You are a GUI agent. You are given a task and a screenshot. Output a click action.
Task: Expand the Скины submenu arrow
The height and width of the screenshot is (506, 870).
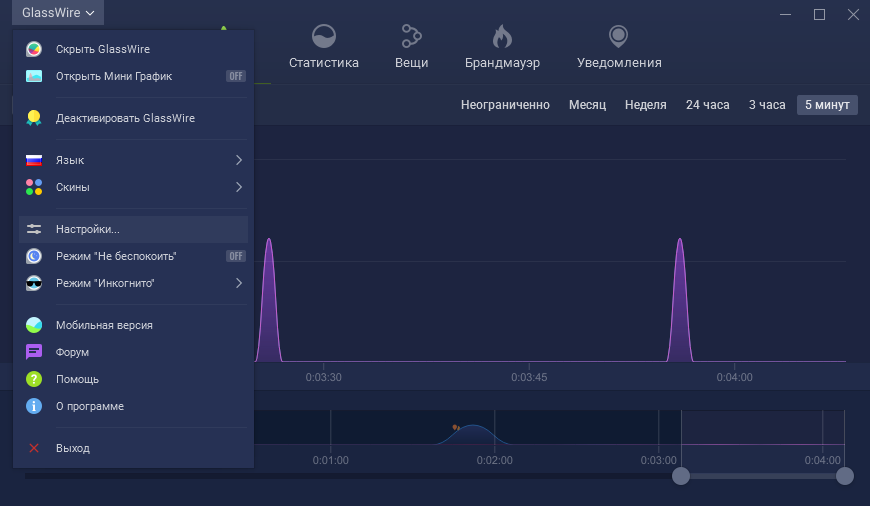click(x=239, y=187)
